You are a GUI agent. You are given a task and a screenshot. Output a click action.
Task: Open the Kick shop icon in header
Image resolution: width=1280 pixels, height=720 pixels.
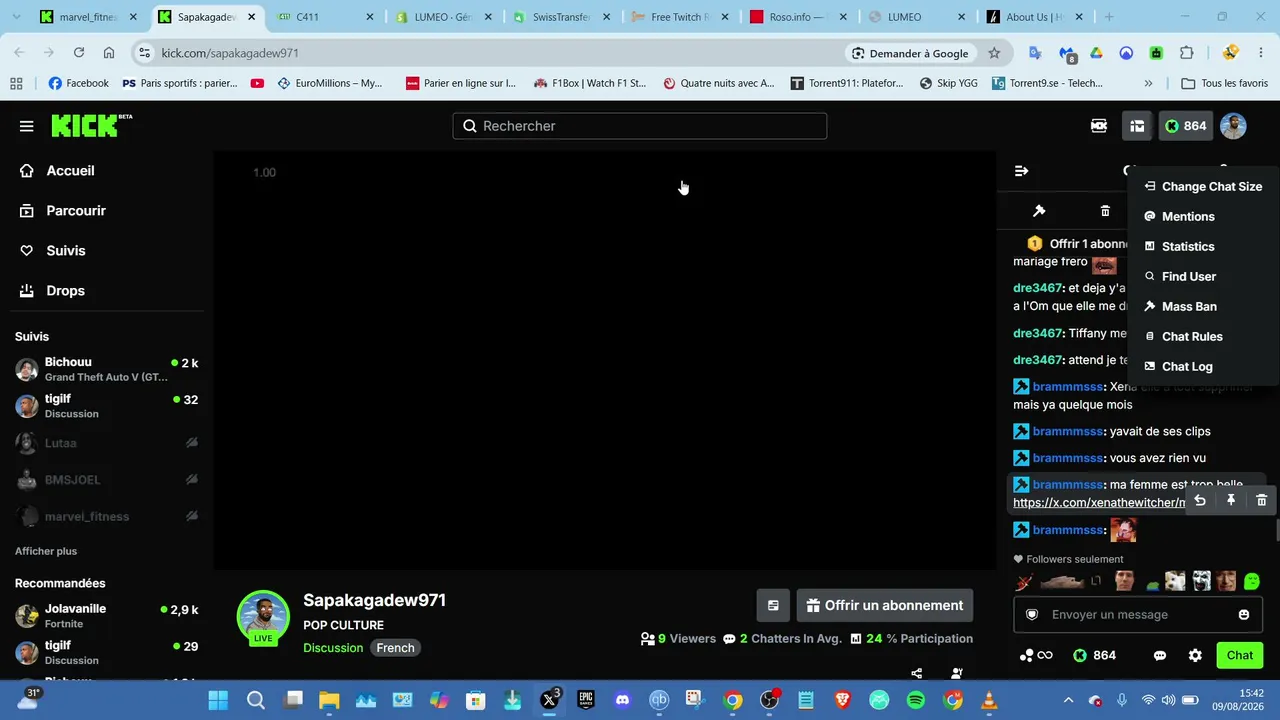1099,126
